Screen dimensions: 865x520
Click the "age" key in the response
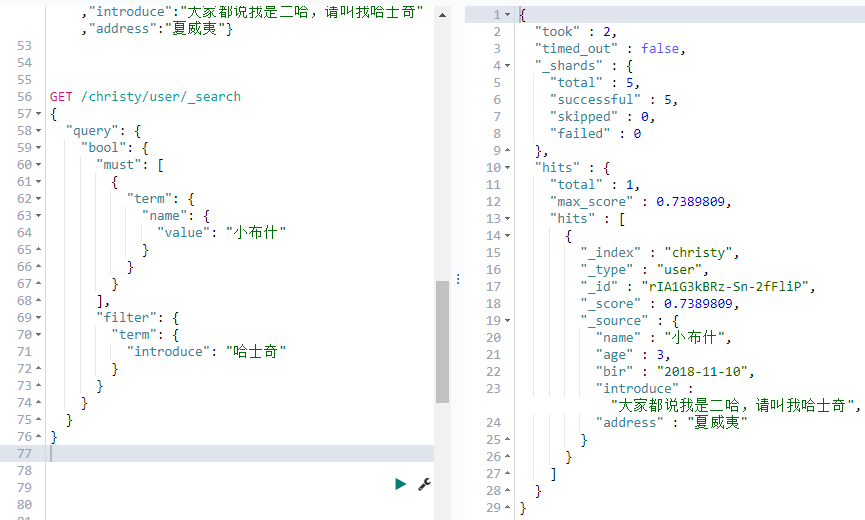pyautogui.click(x=614, y=355)
